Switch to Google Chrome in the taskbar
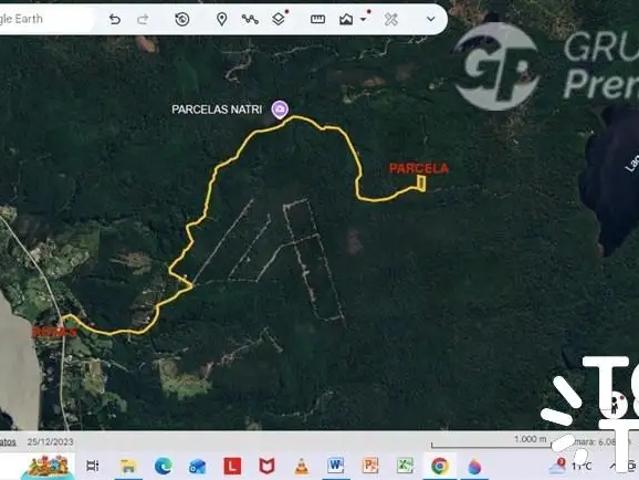Screen dimensions: 639x480 [440, 466]
